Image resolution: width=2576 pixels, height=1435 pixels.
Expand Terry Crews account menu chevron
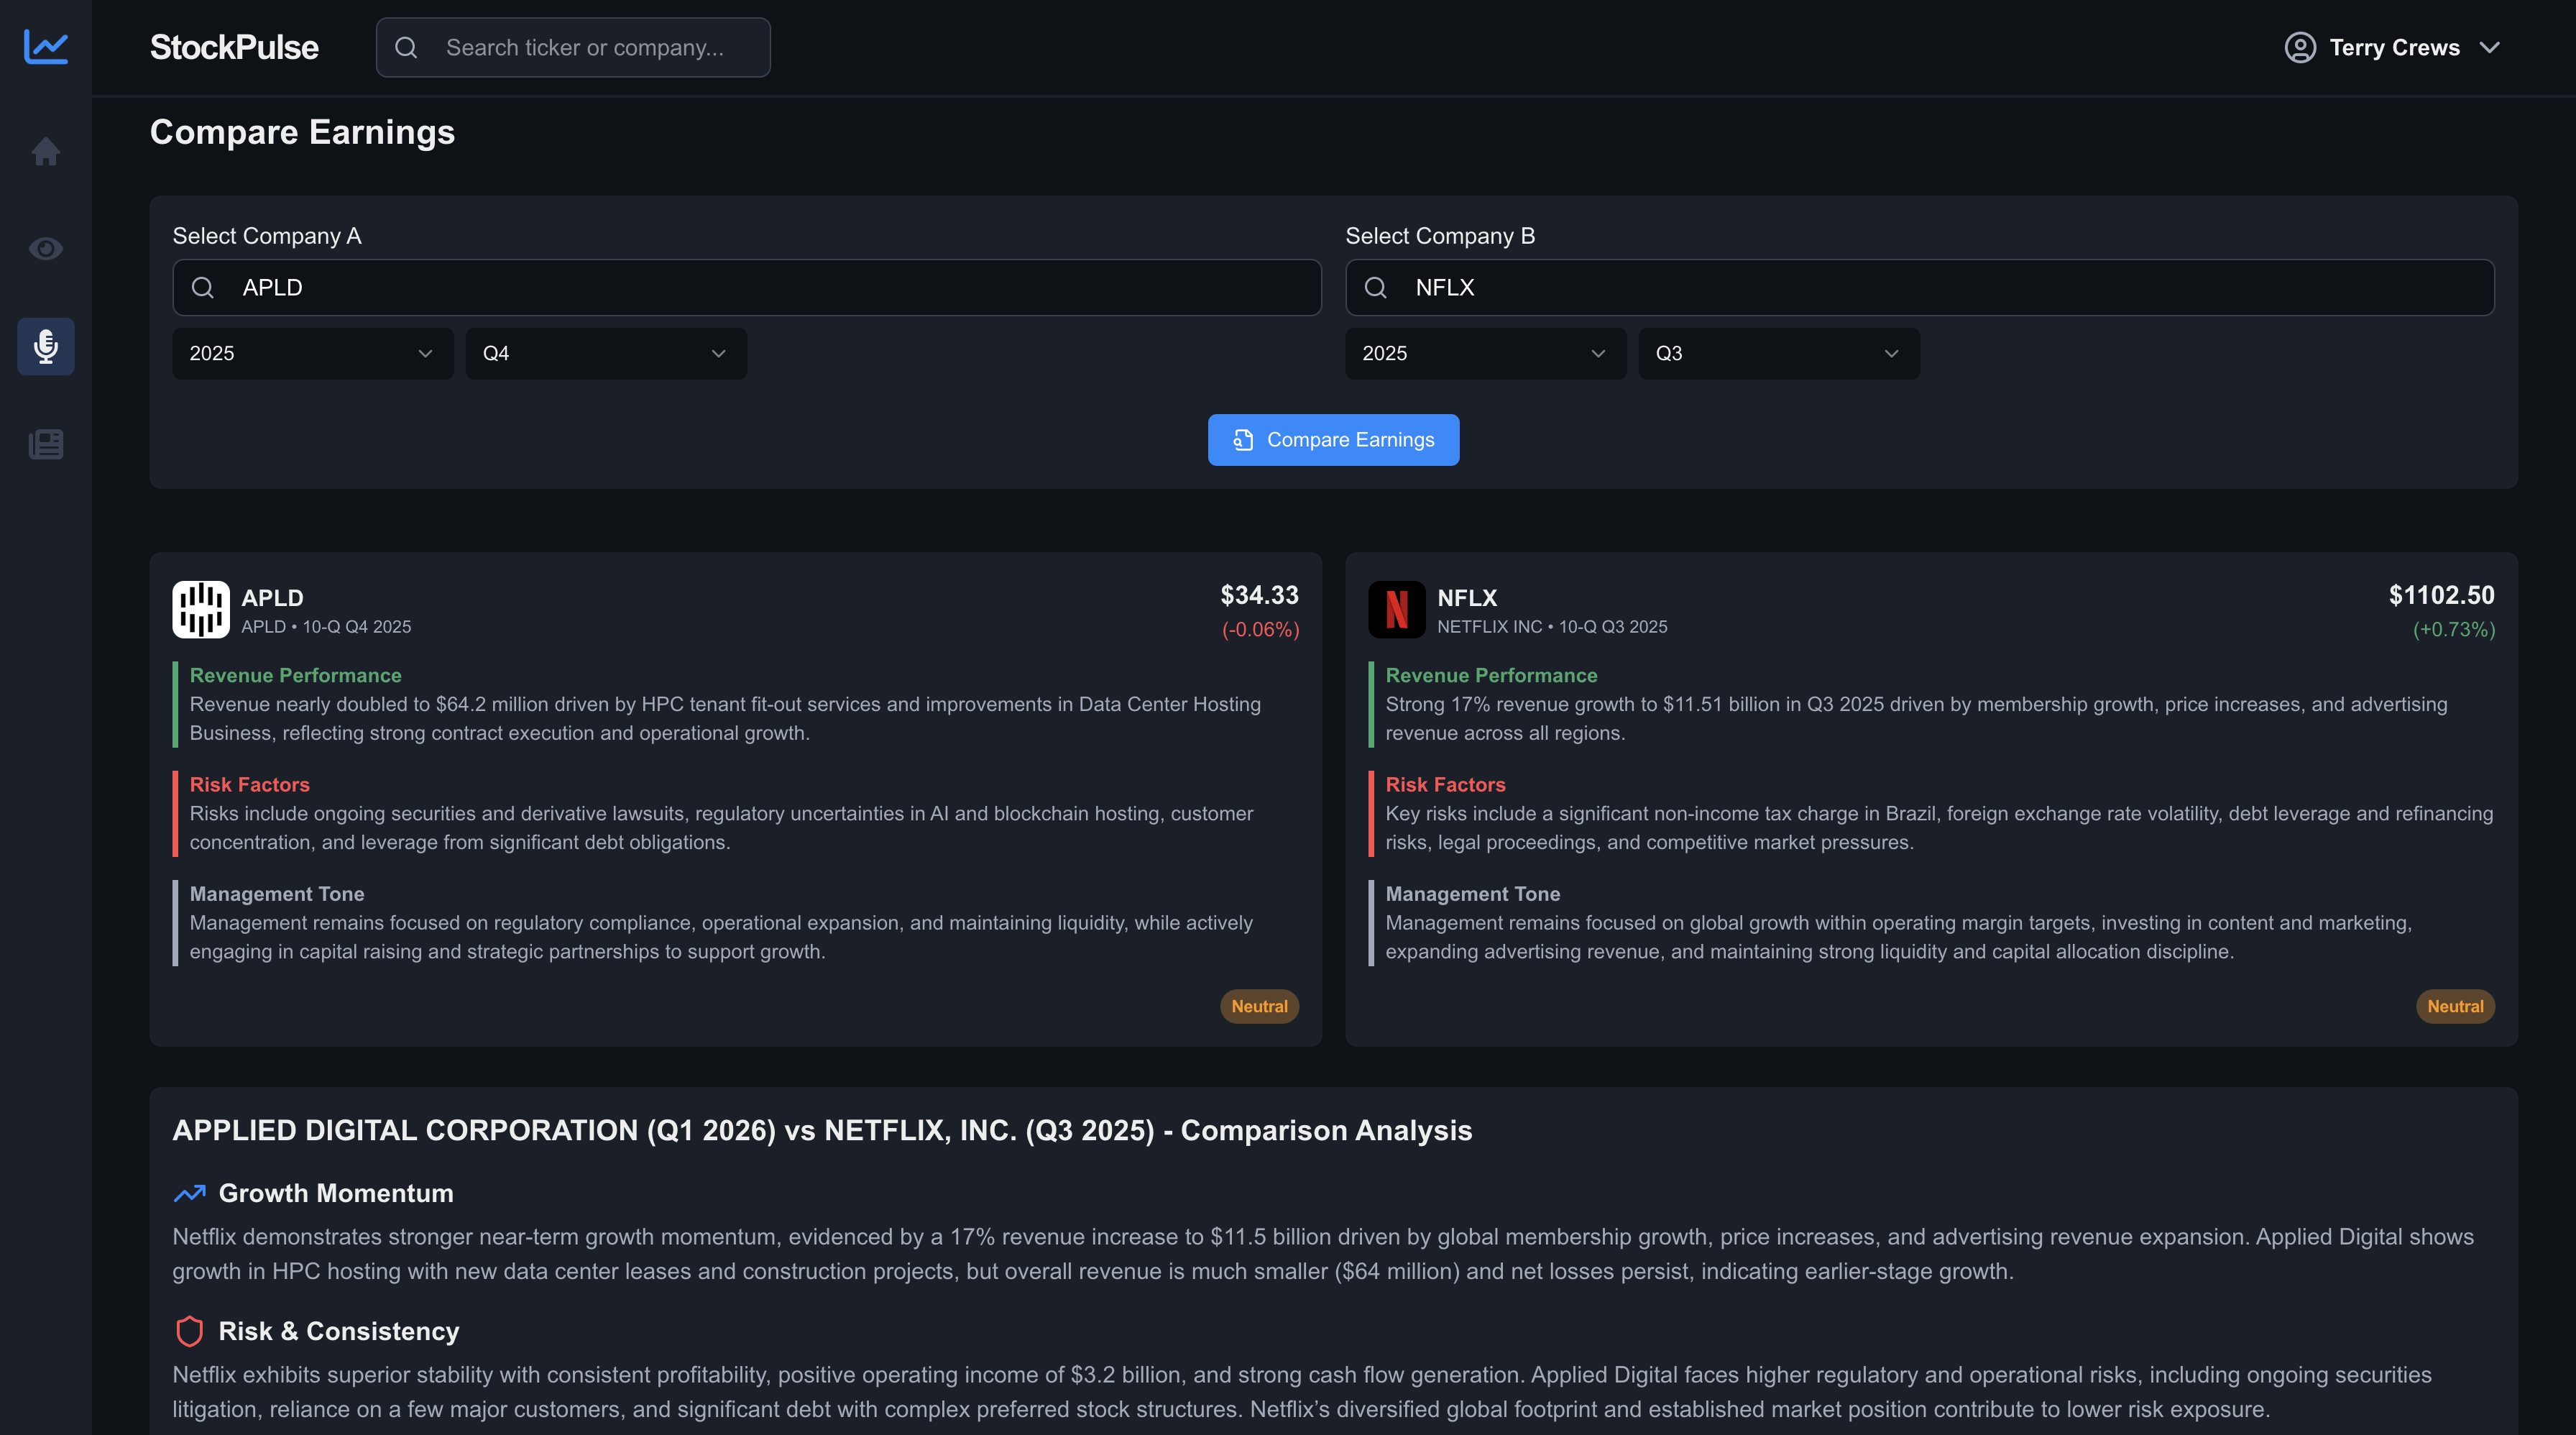click(x=2490, y=47)
